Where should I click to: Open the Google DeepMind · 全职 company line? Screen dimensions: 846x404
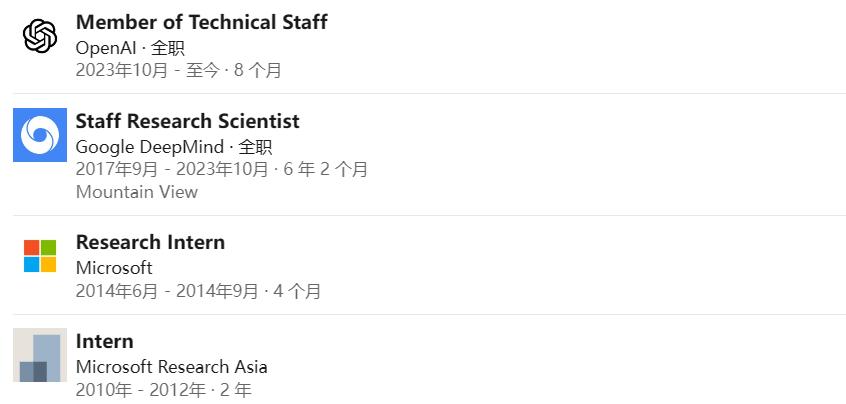174,147
